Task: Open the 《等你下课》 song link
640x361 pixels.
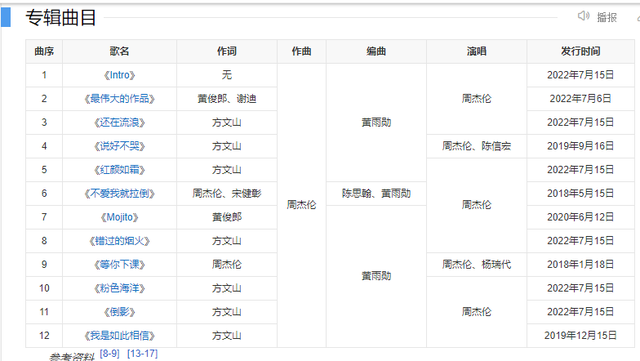Action: pos(119,265)
